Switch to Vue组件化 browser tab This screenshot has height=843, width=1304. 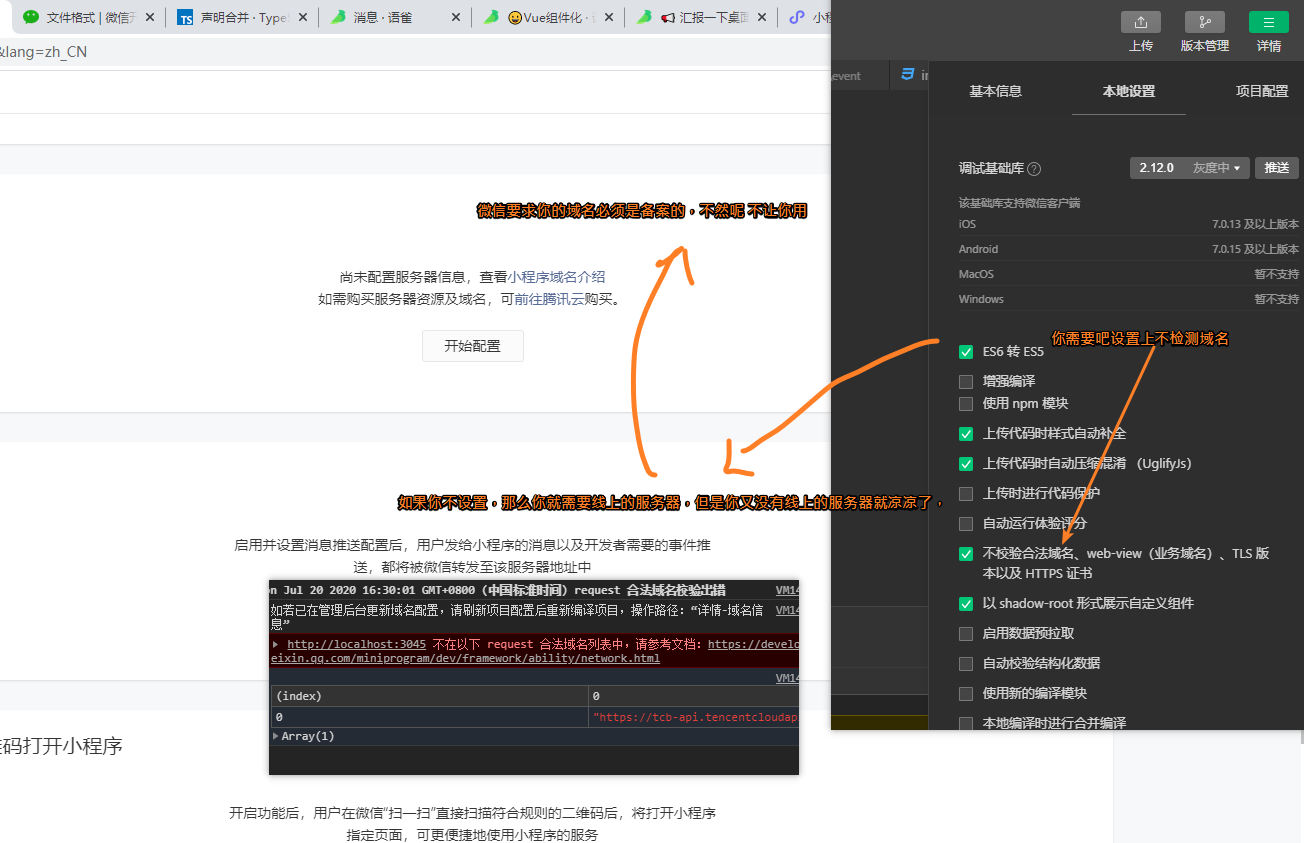(549, 17)
